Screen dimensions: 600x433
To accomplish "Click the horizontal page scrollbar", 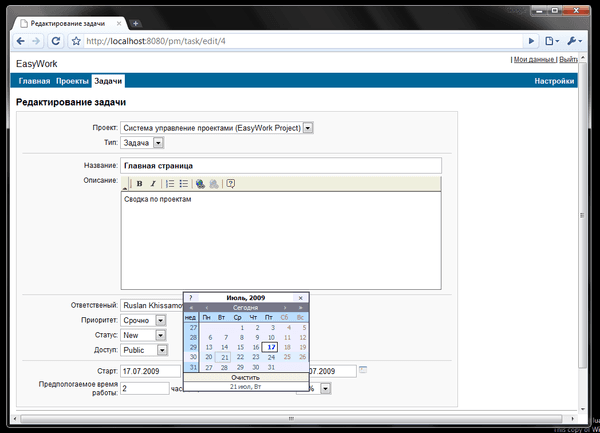I will coord(291,418).
